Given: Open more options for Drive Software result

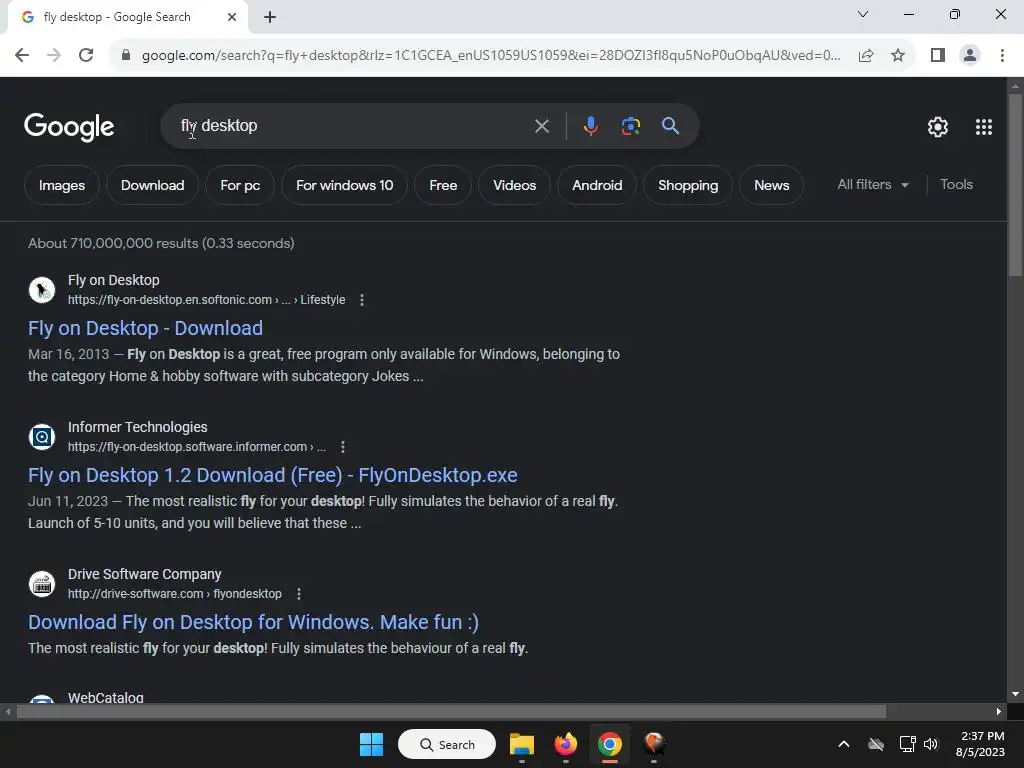Looking at the screenshot, I should pos(299,594).
